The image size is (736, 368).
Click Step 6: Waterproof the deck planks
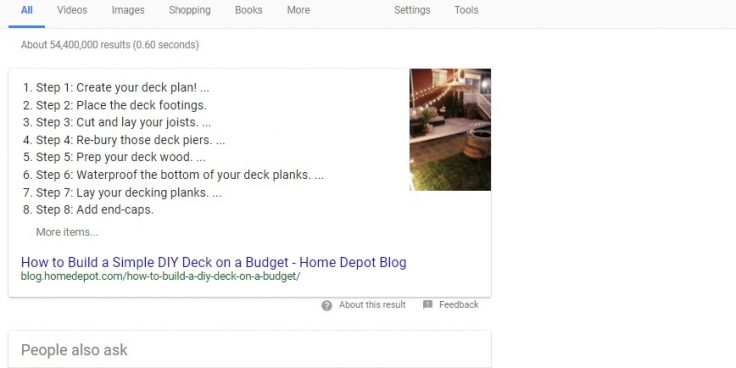pos(180,175)
